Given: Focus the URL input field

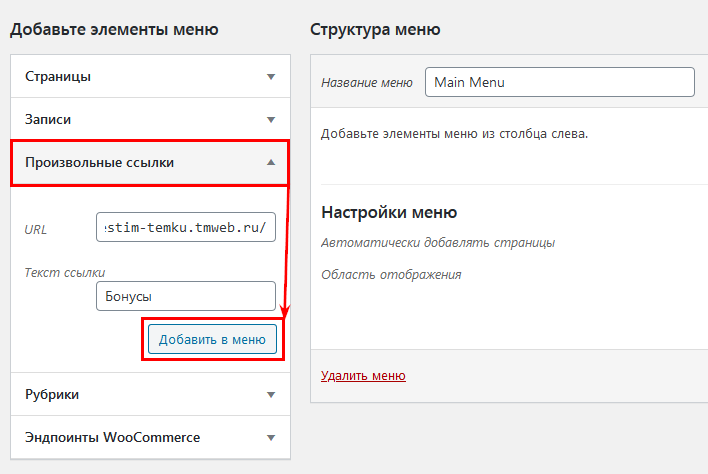Looking at the screenshot, I should [186, 227].
